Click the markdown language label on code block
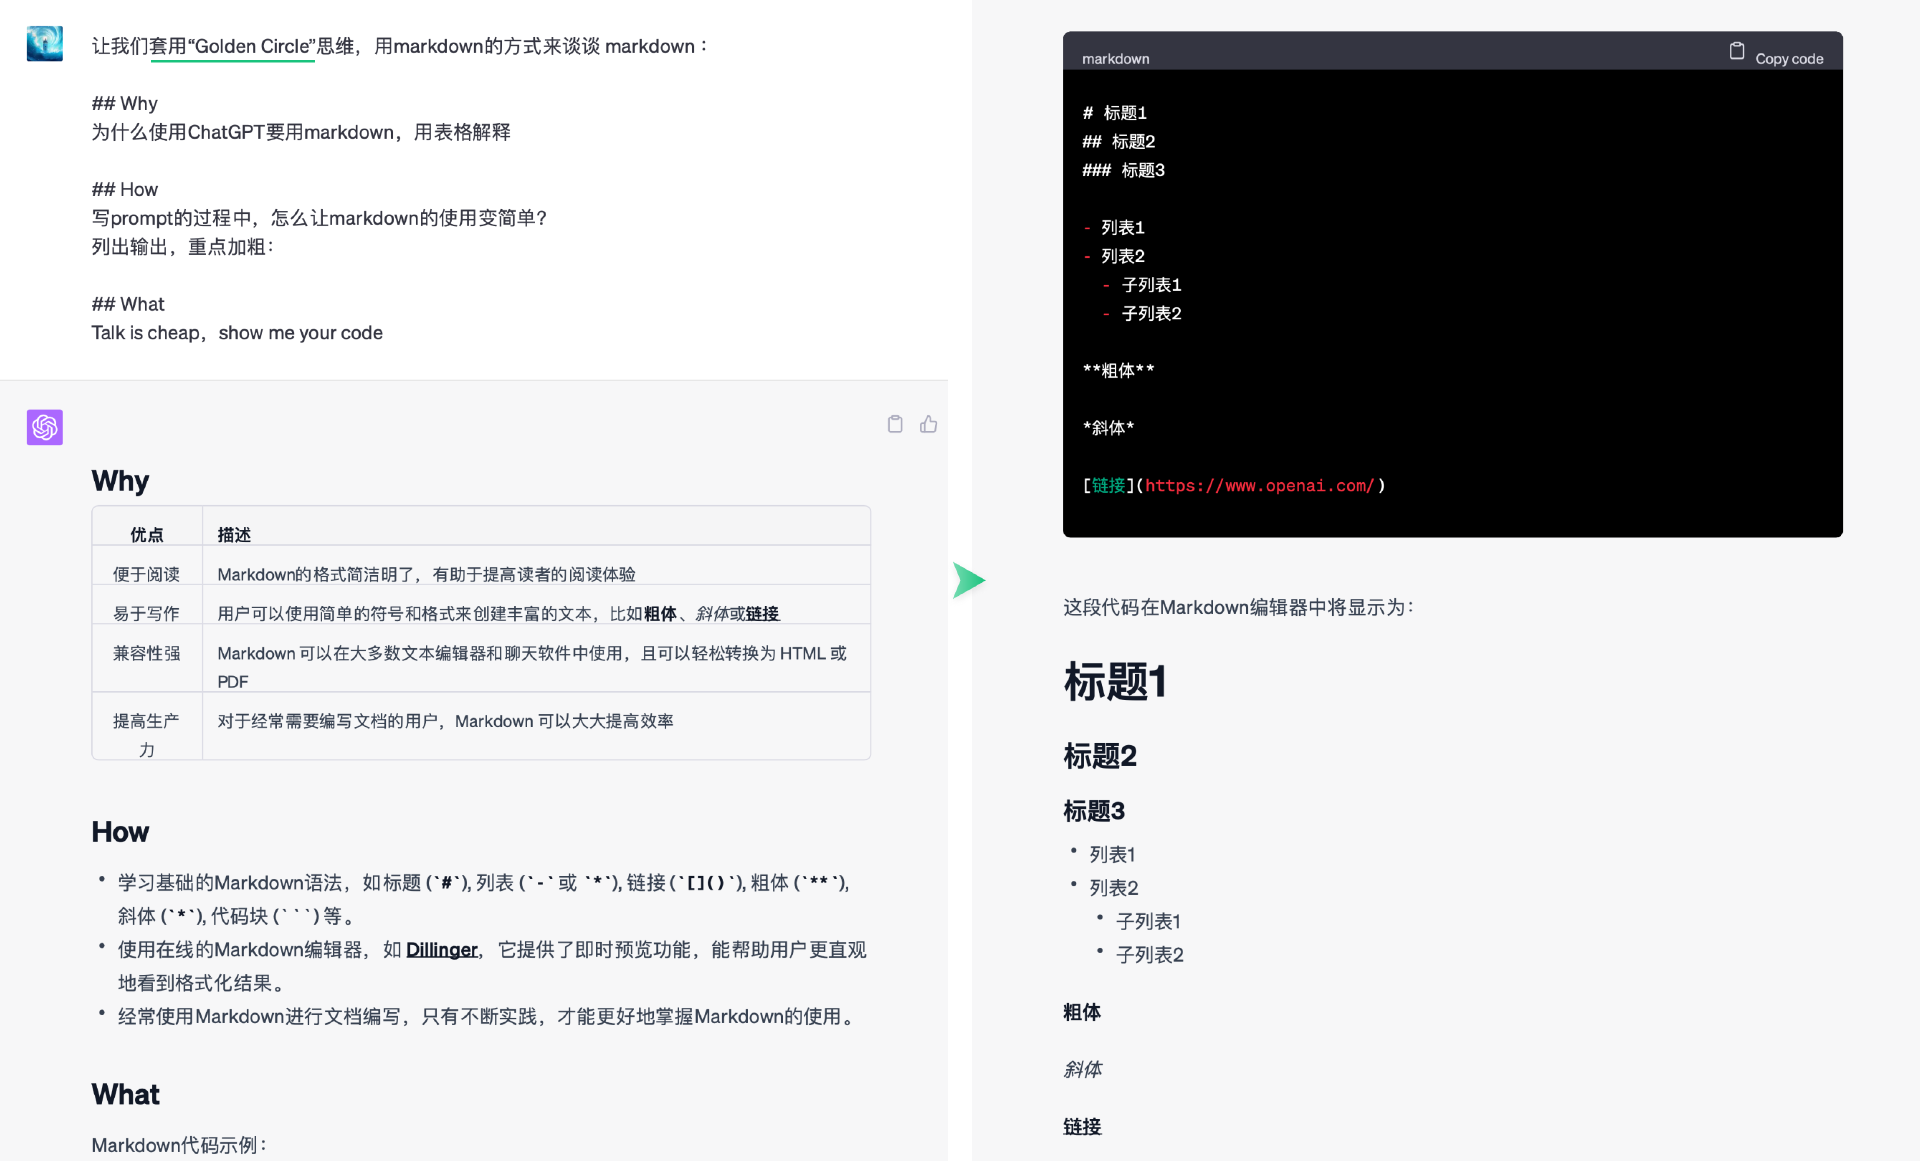1920x1161 pixels. click(x=1115, y=58)
